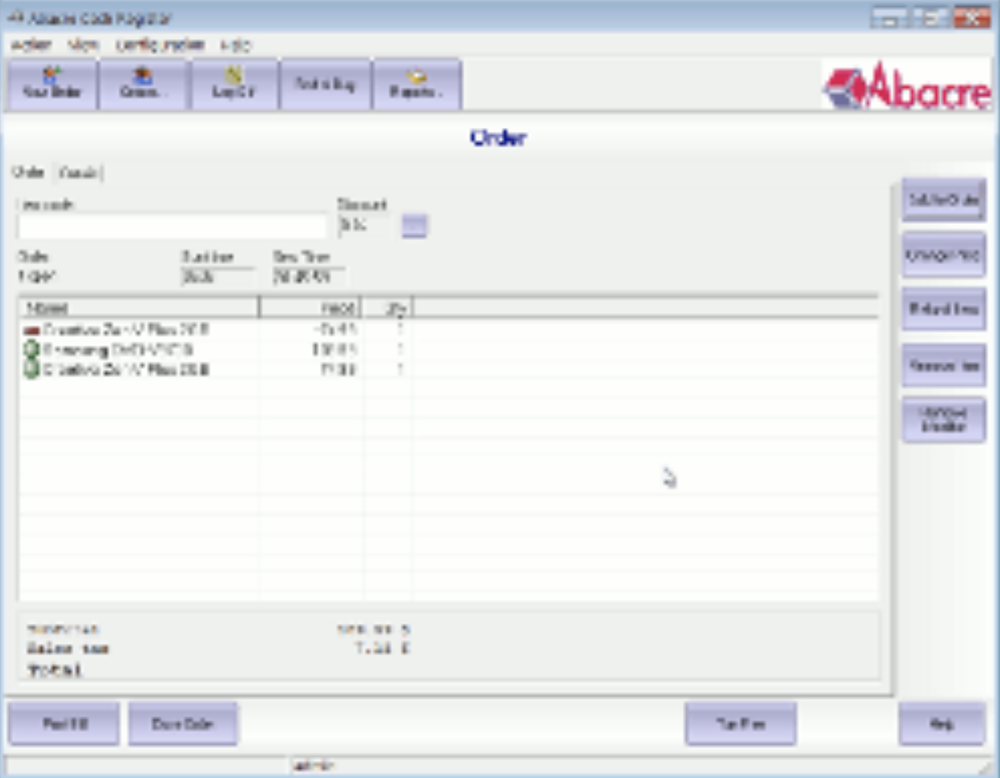Image resolution: width=1000 pixels, height=778 pixels.
Task: Click the Refund Item button
Action: pyautogui.click(x=943, y=309)
